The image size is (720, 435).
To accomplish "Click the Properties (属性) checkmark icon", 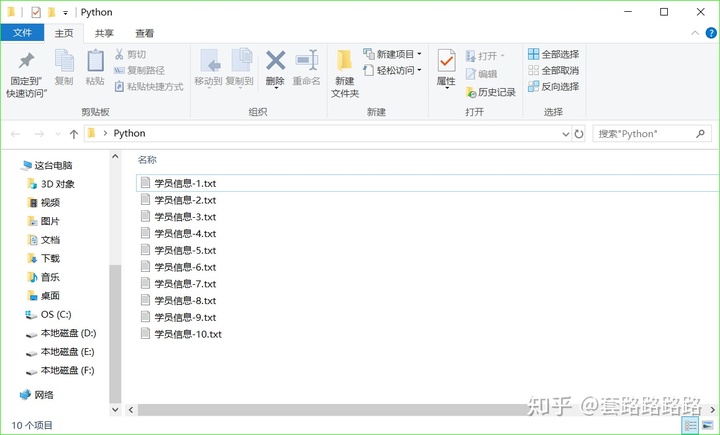I will point(446,61).
